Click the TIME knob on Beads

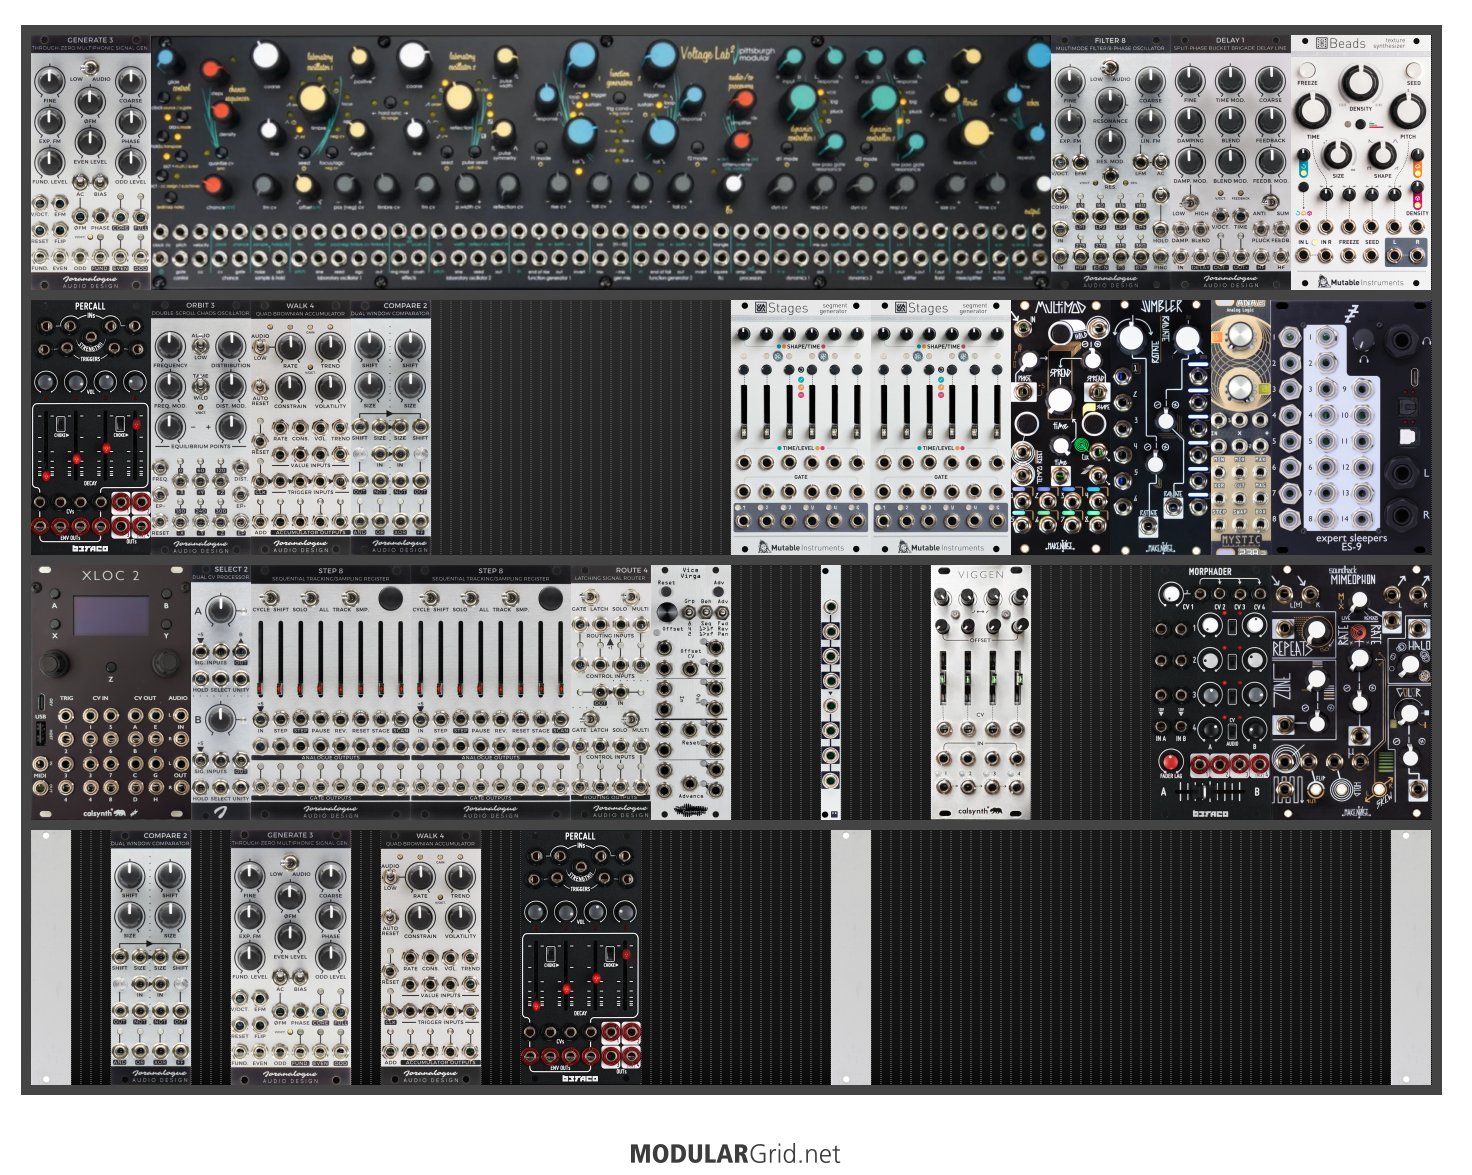[x=1313, y=111]
